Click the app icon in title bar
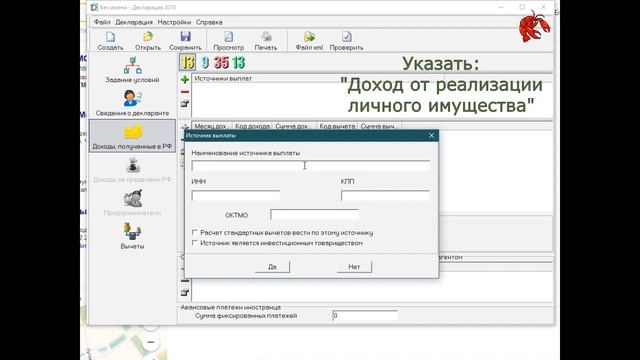640x360 pixels. click(x=94, y=7)
